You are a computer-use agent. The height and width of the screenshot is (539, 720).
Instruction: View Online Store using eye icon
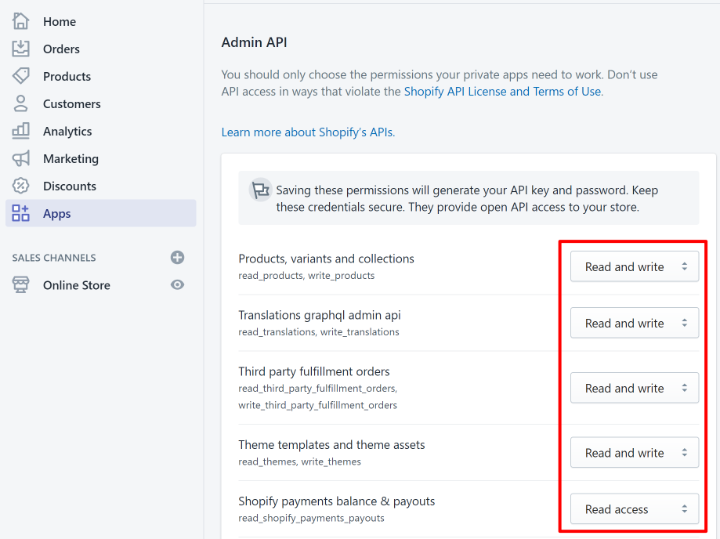click(x=177, y=285)
